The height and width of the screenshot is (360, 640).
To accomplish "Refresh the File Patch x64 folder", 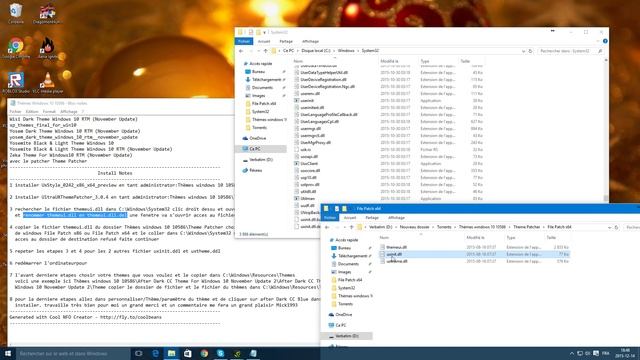I will coord(616,227).
